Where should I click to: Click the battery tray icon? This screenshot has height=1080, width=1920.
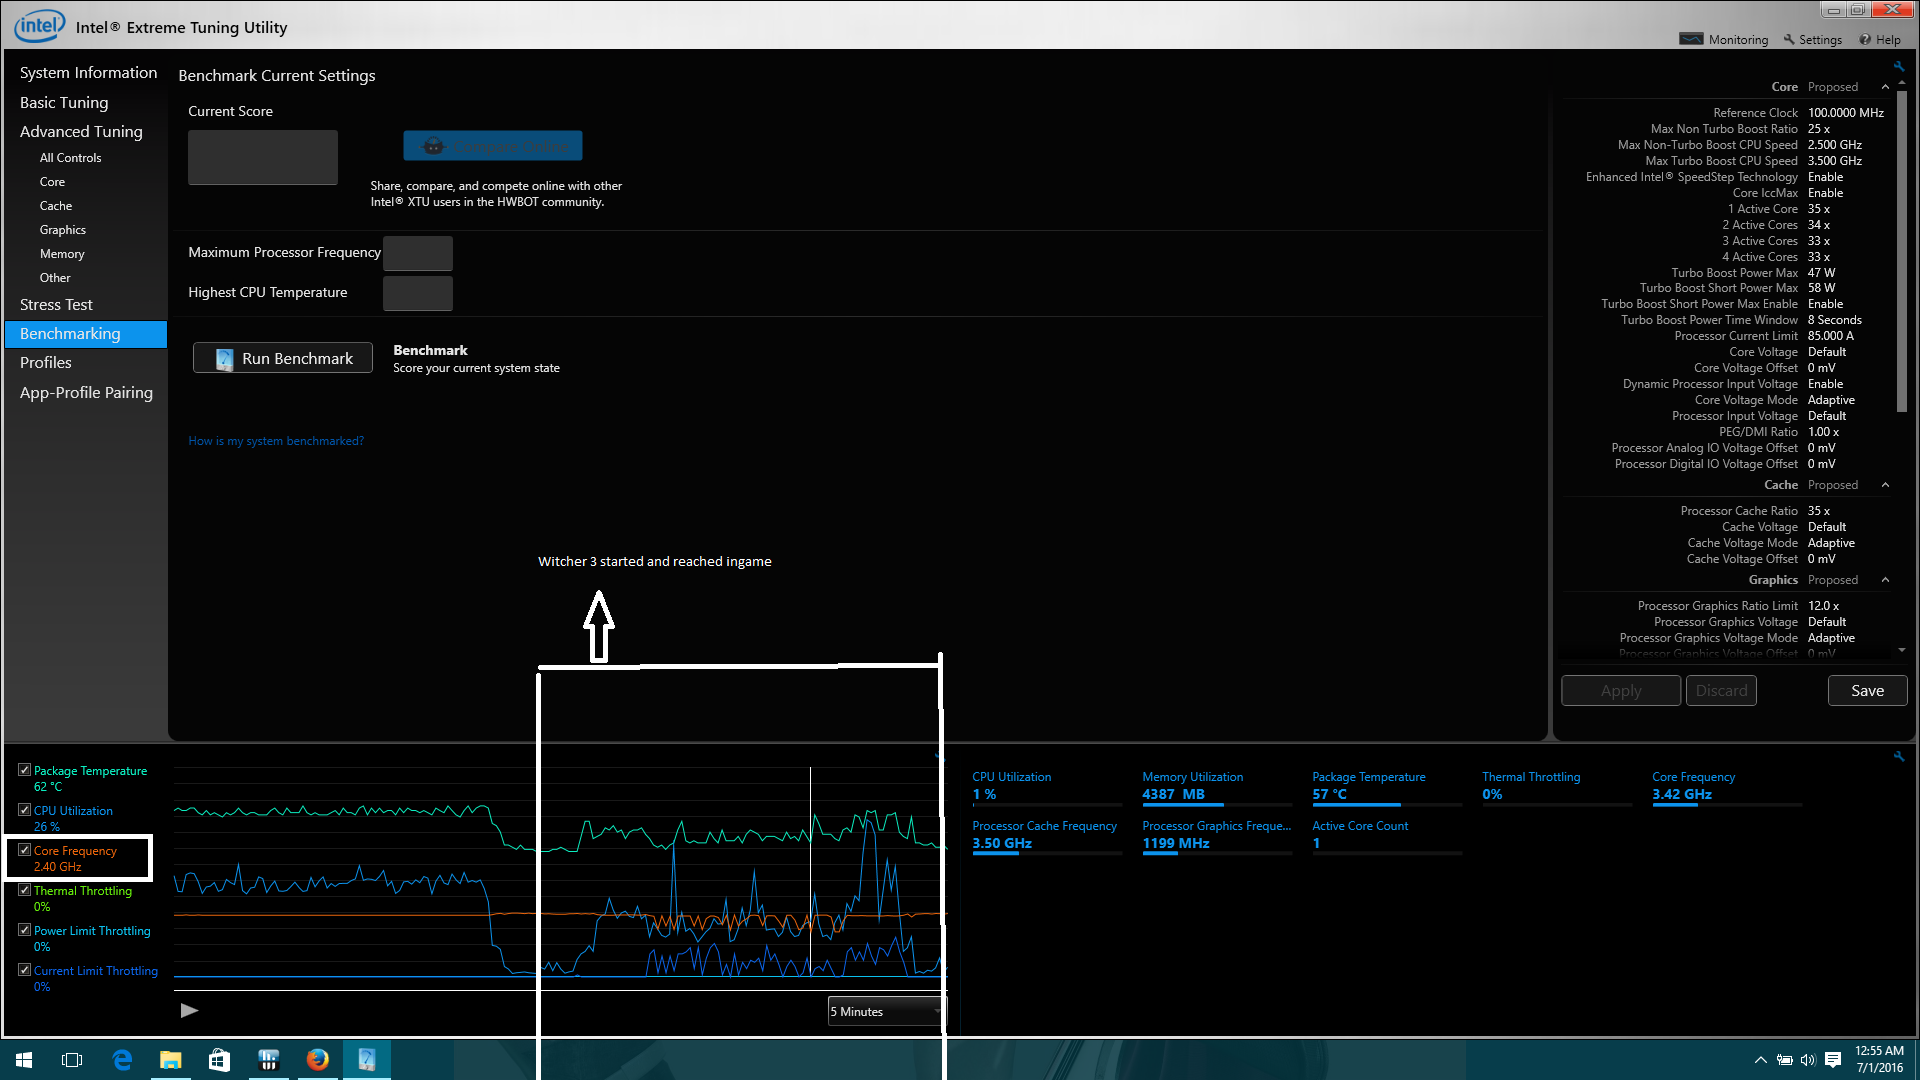1784,1060
